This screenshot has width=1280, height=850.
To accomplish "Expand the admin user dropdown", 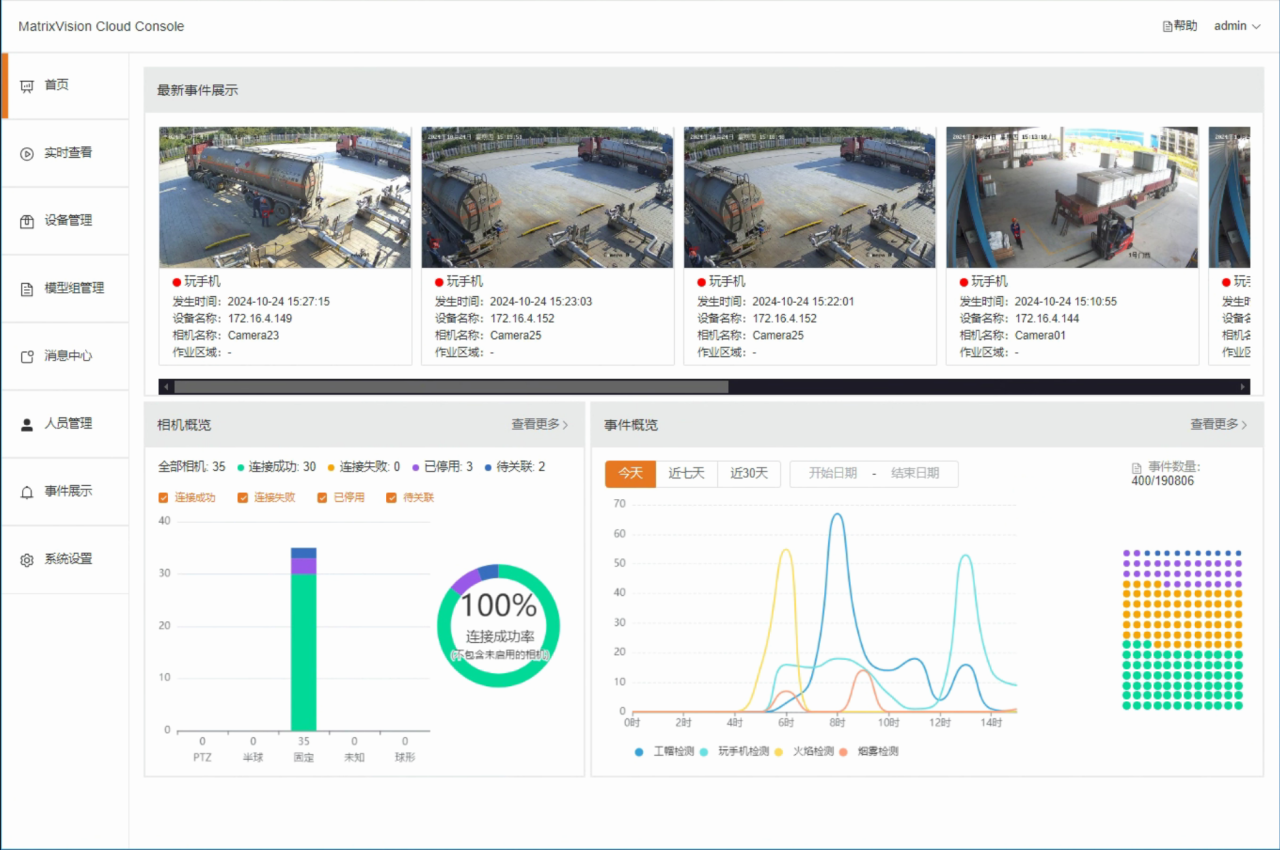I will tap(1237, 26).
